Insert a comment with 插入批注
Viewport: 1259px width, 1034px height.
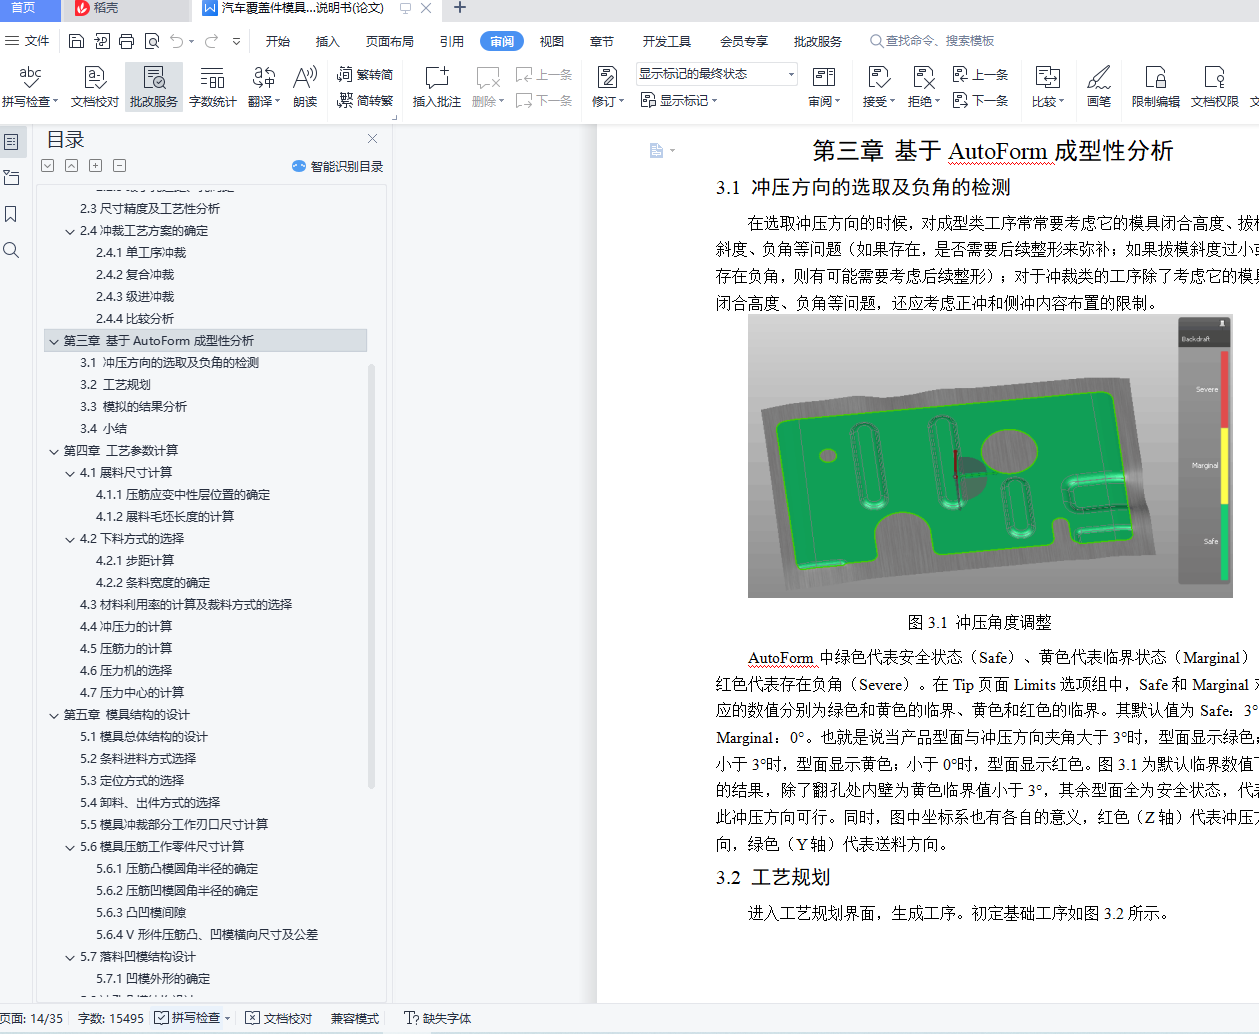pyautogui.click(x=437, y=86)
